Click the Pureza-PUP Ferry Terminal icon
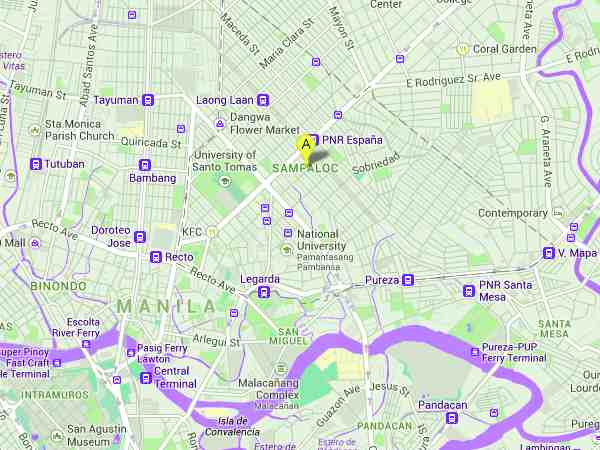The width and height of the screenshot is (600, 450). point(475,352)
